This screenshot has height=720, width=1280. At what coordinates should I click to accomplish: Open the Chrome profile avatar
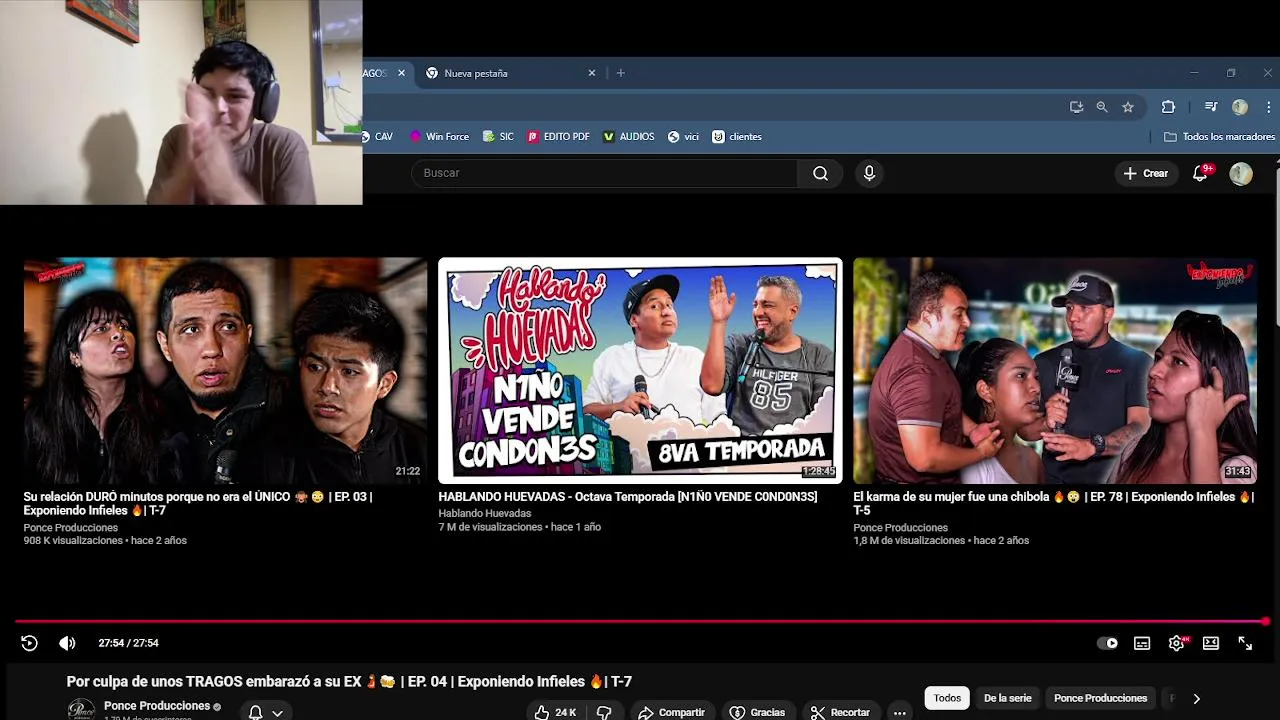(1240, 107)
